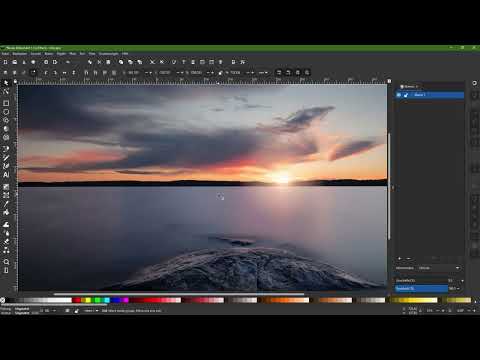Open the Datei menu
The width and height of the screenshot is (480, 360).
[5, 53]
